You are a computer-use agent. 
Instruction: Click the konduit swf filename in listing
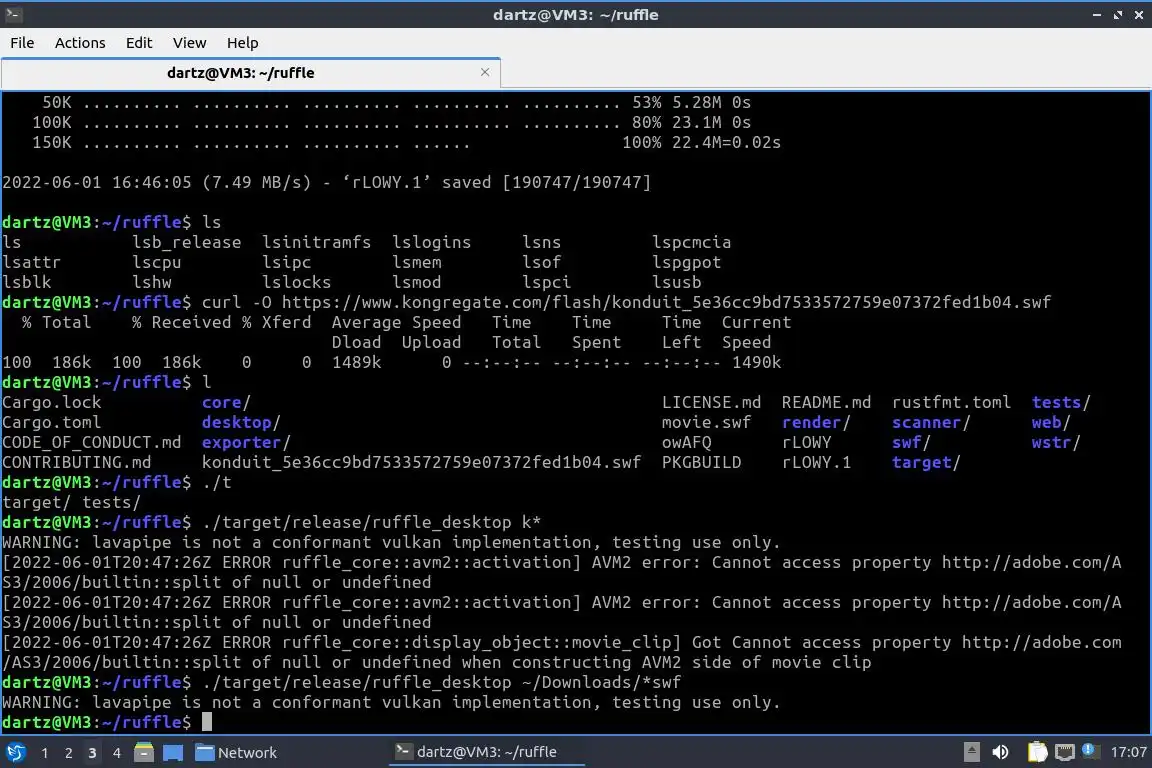(x=421, y=462)
